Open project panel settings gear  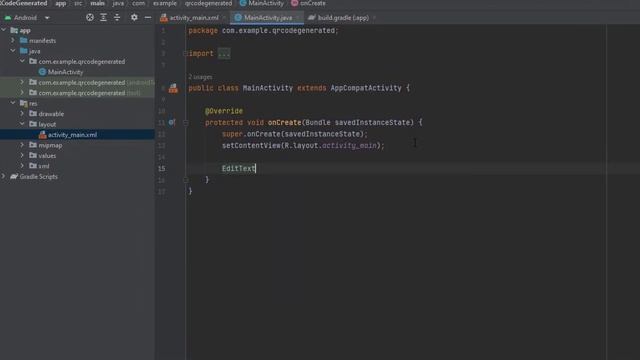pyautogui.click(x=134, y=18)
